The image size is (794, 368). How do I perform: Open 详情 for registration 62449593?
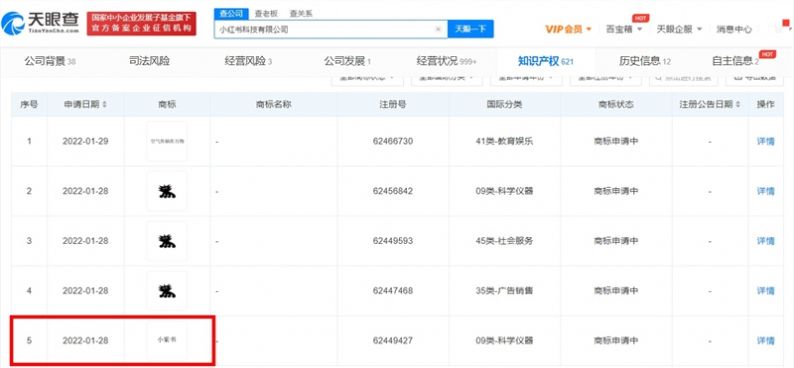[765, 241]
